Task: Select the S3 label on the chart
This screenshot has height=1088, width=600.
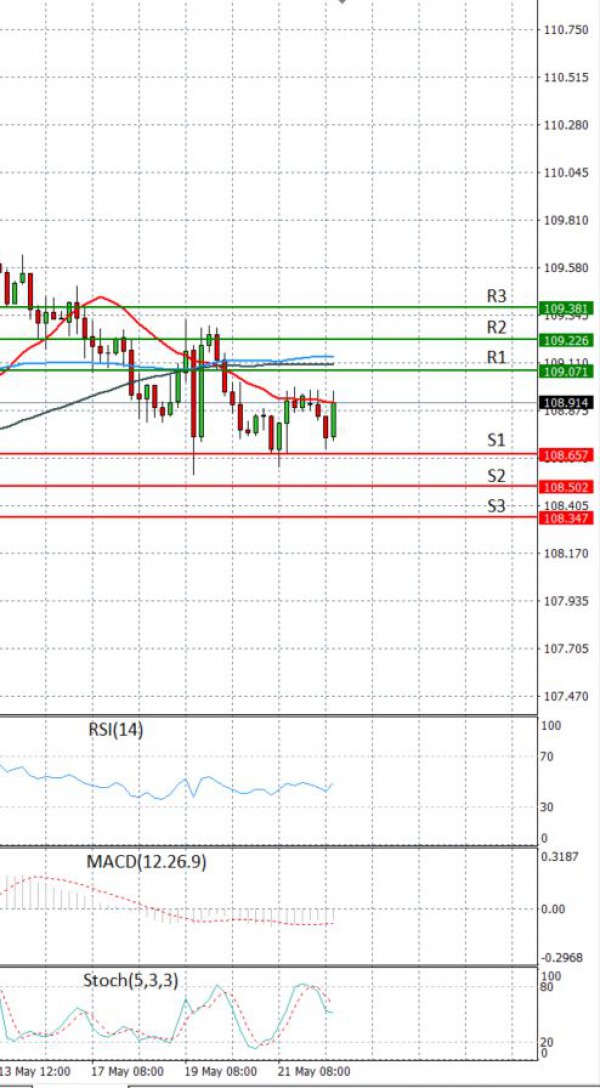Action: 496,506
